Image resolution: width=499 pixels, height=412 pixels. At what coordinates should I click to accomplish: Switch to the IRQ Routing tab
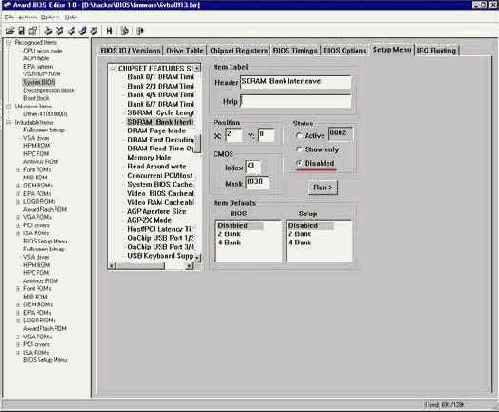(436, 51)
